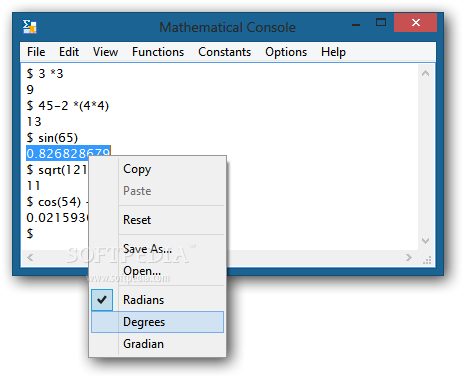Click the Mathematical Console app icon
This screenshot has width=464, height=378.
30,27
